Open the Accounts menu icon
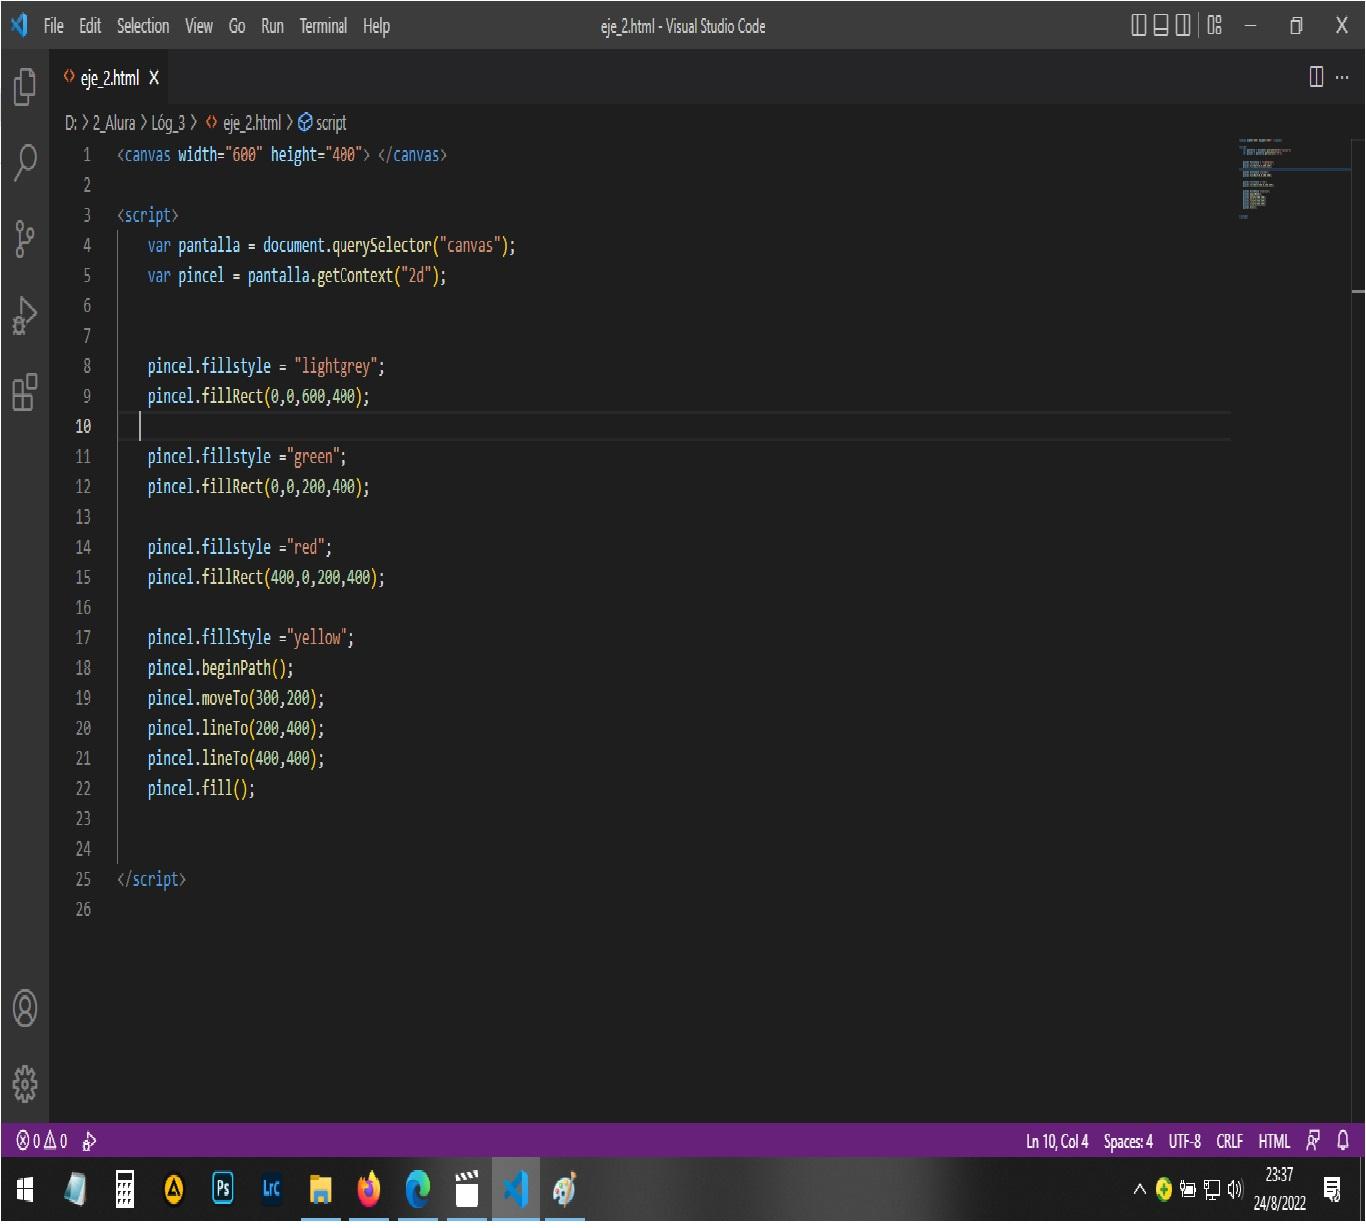 point(25,1008)
